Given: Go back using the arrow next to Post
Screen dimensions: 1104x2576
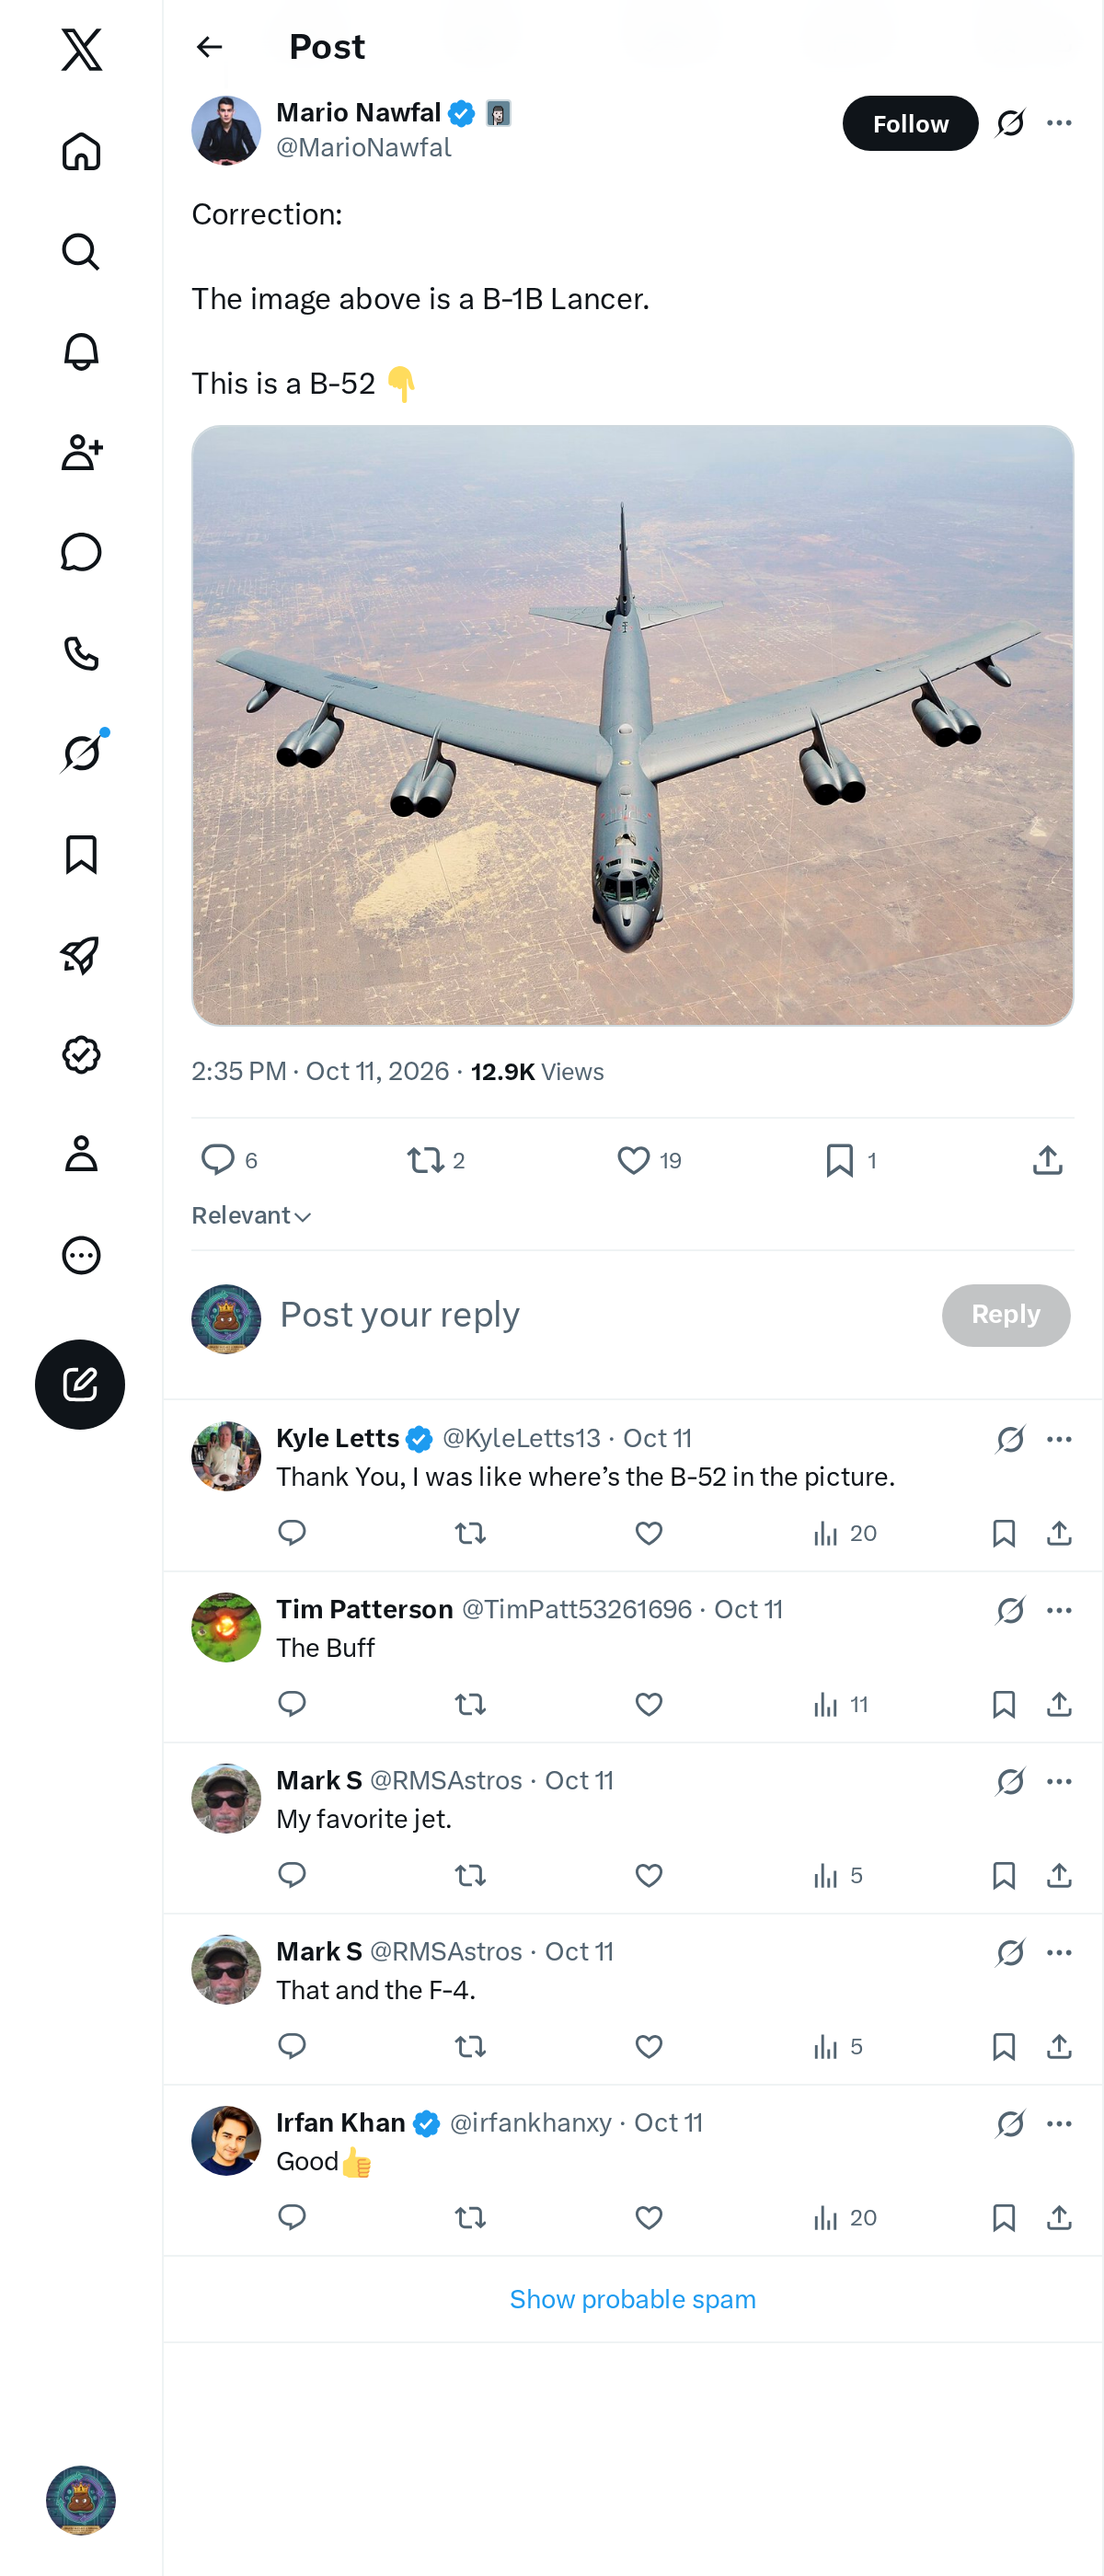Looking at the screenshot, I should click(x=209, y=47).
